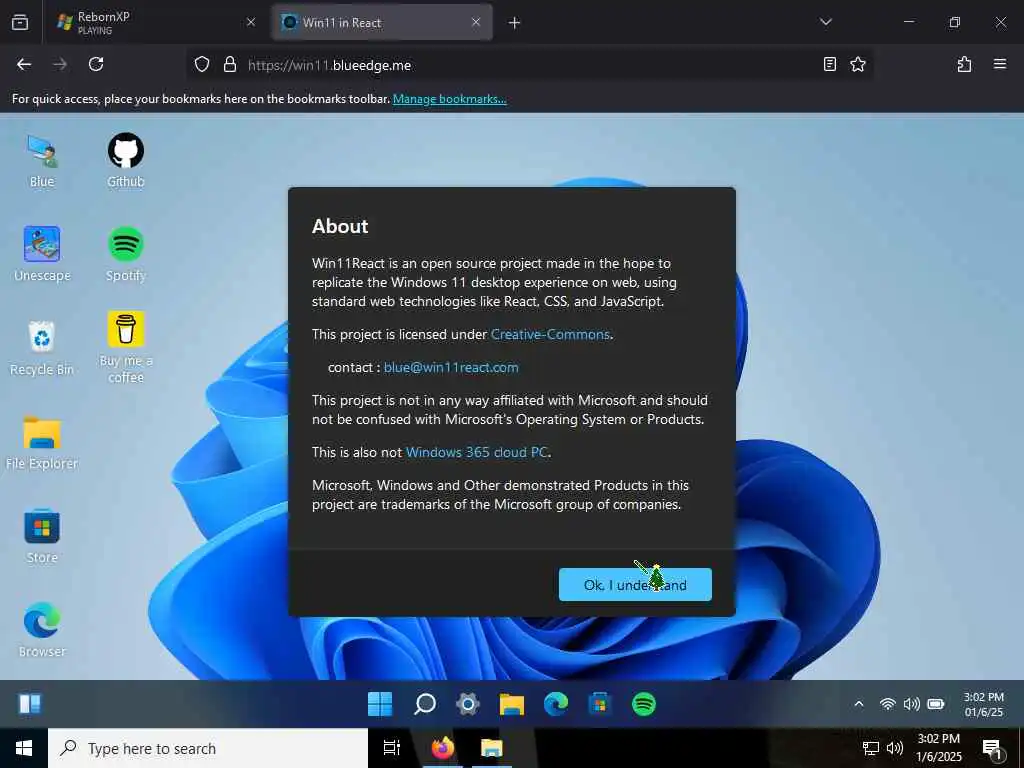This screenshot has height=768, width=1024.
Task: Close the RebornXP tab
Action: (x=251, y=22)
